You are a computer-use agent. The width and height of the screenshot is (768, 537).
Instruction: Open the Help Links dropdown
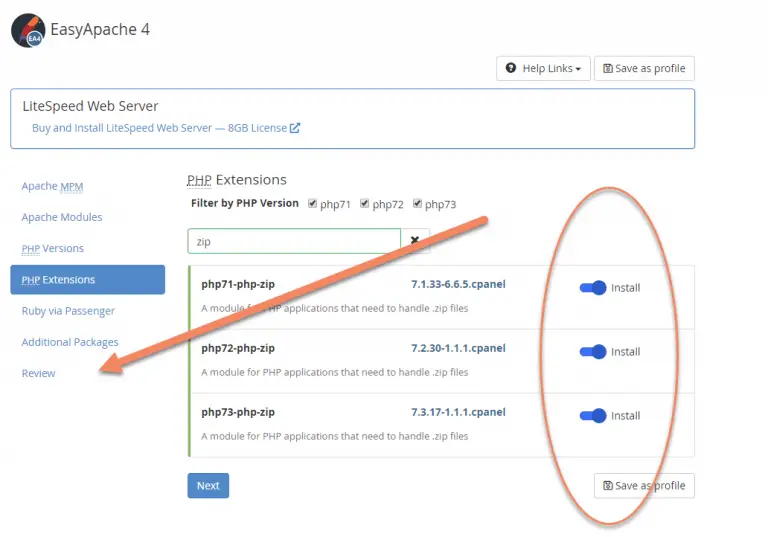click(543, 69)
